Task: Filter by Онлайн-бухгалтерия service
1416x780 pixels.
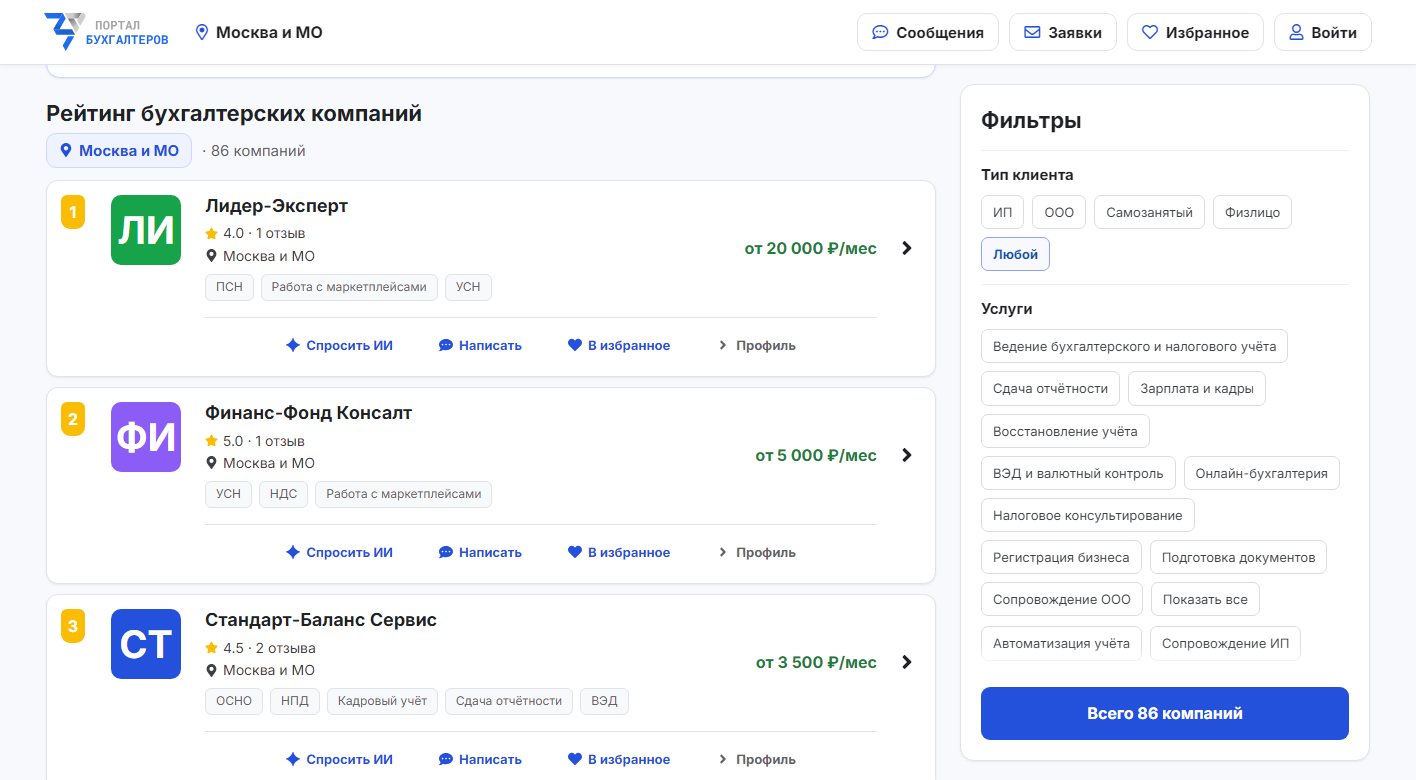Action: 1262,473
